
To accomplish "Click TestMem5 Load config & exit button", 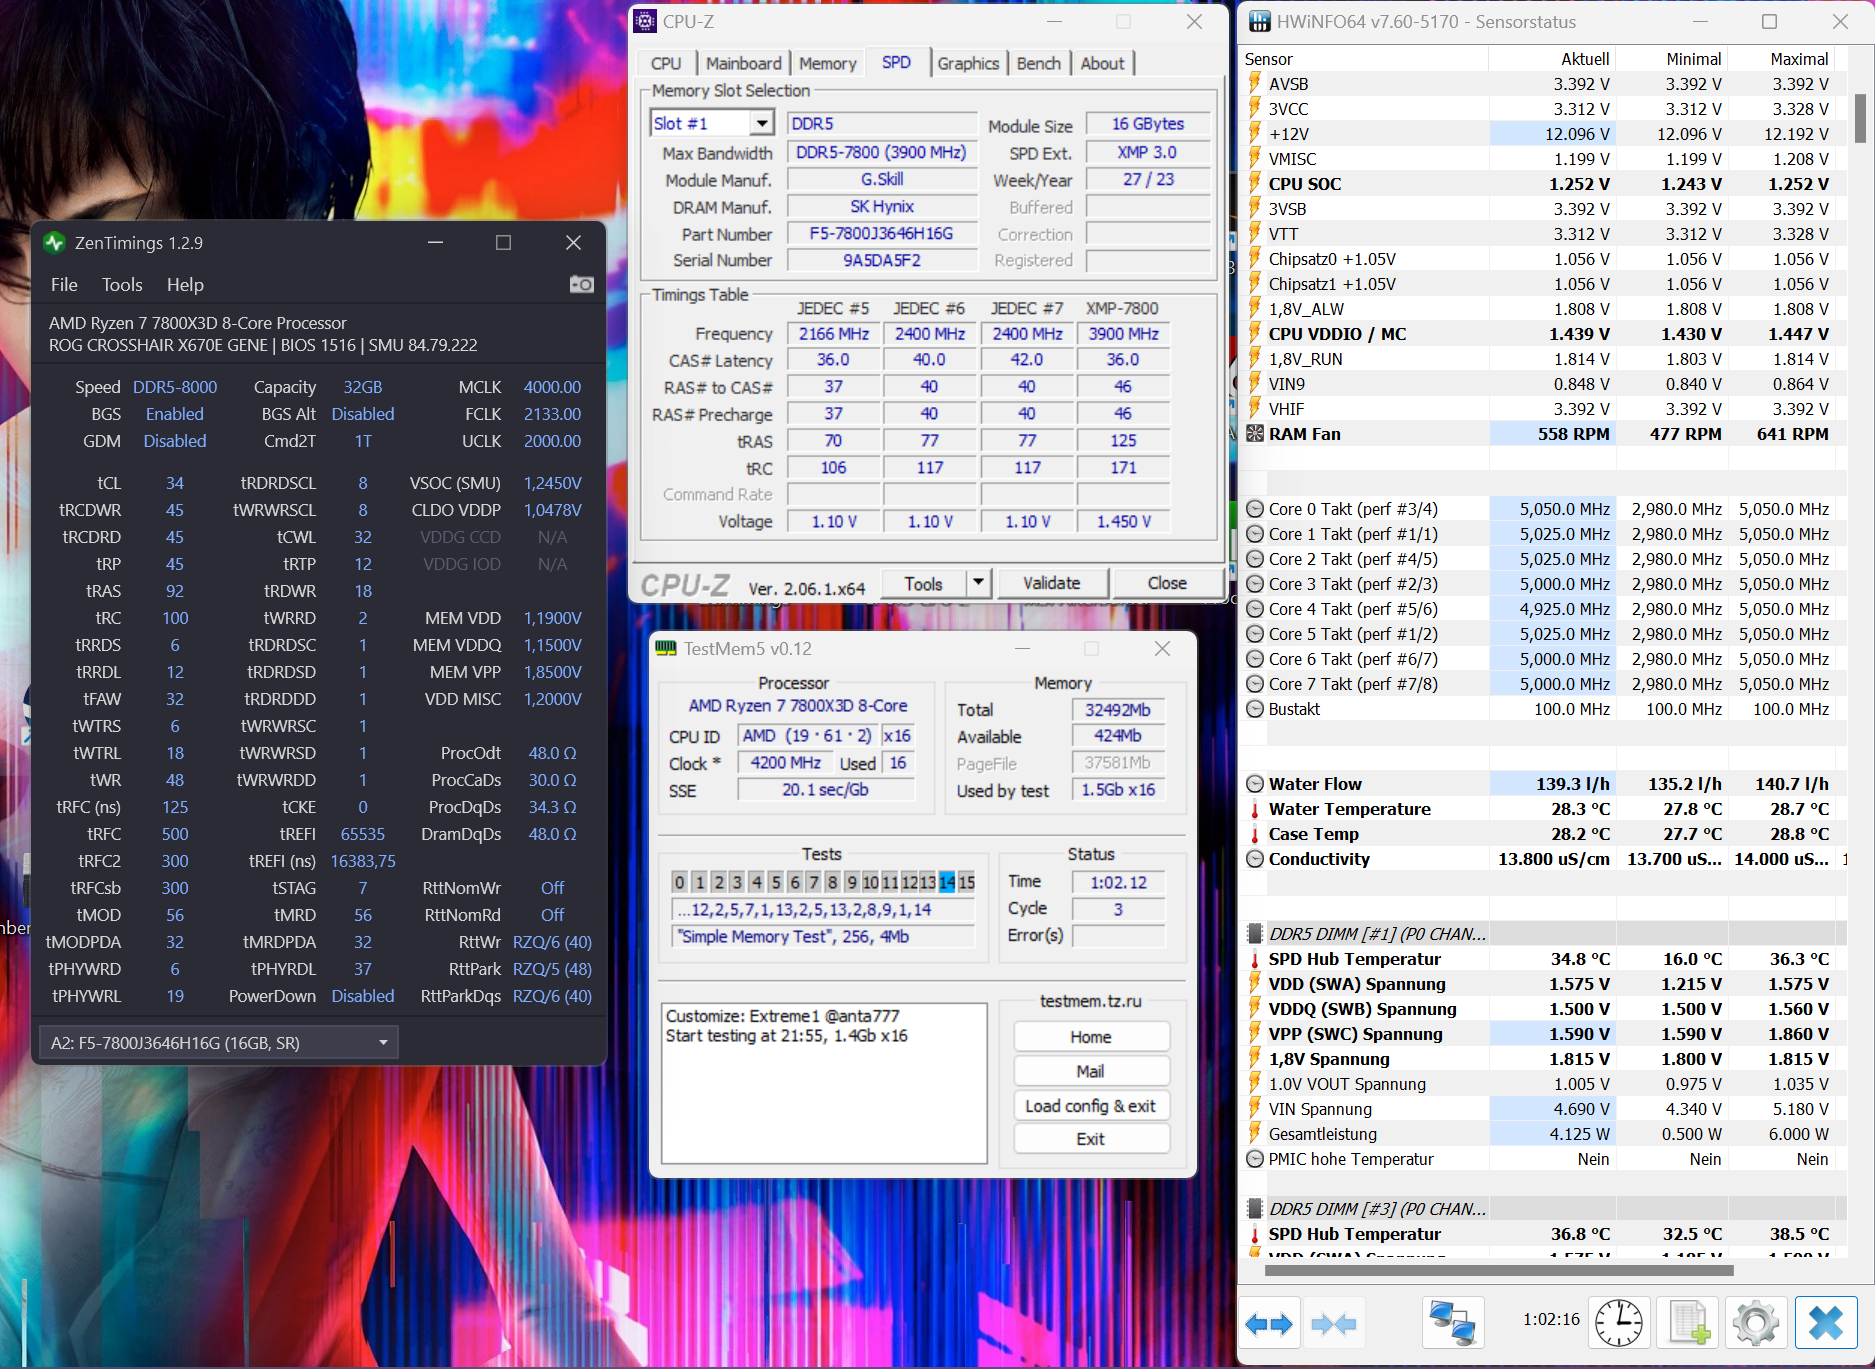I will tap(1091, 1105).
